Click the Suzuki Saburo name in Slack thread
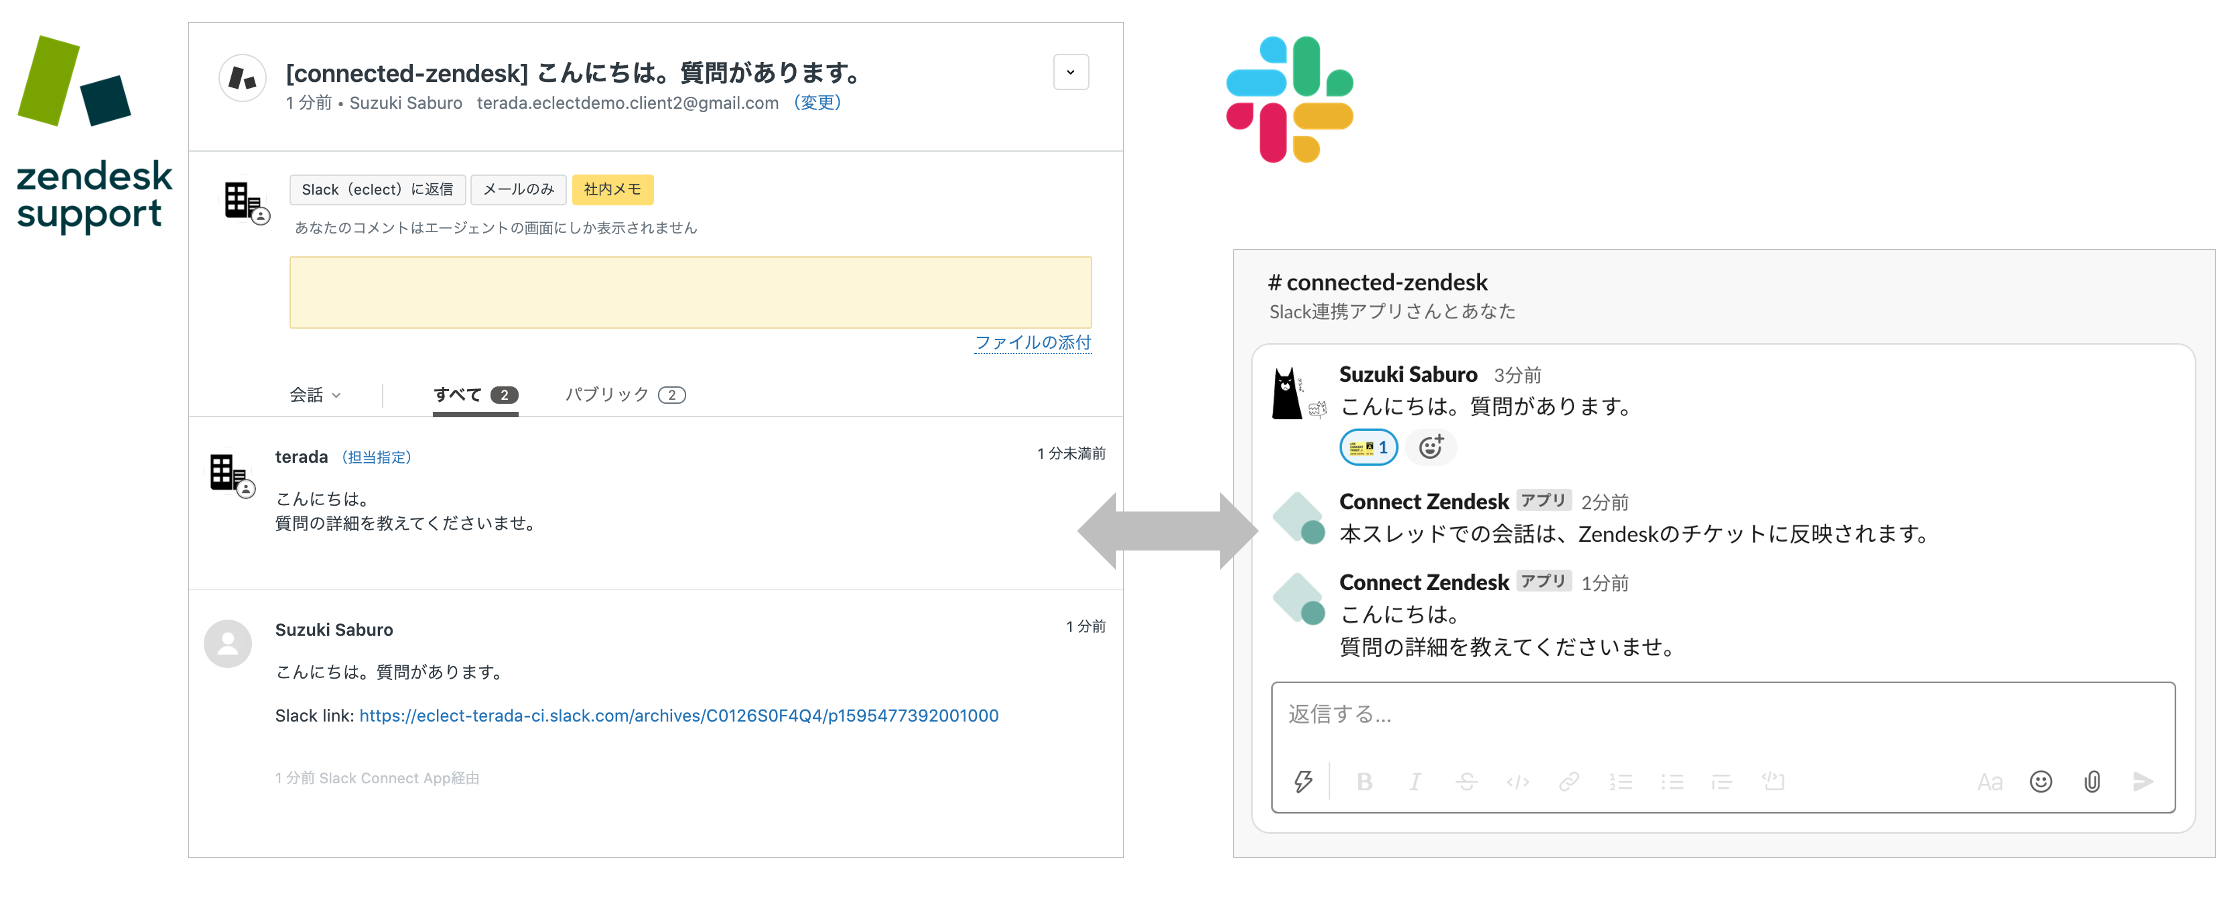This screenshot has width=2232, height=910. [x=1408, y=375]
